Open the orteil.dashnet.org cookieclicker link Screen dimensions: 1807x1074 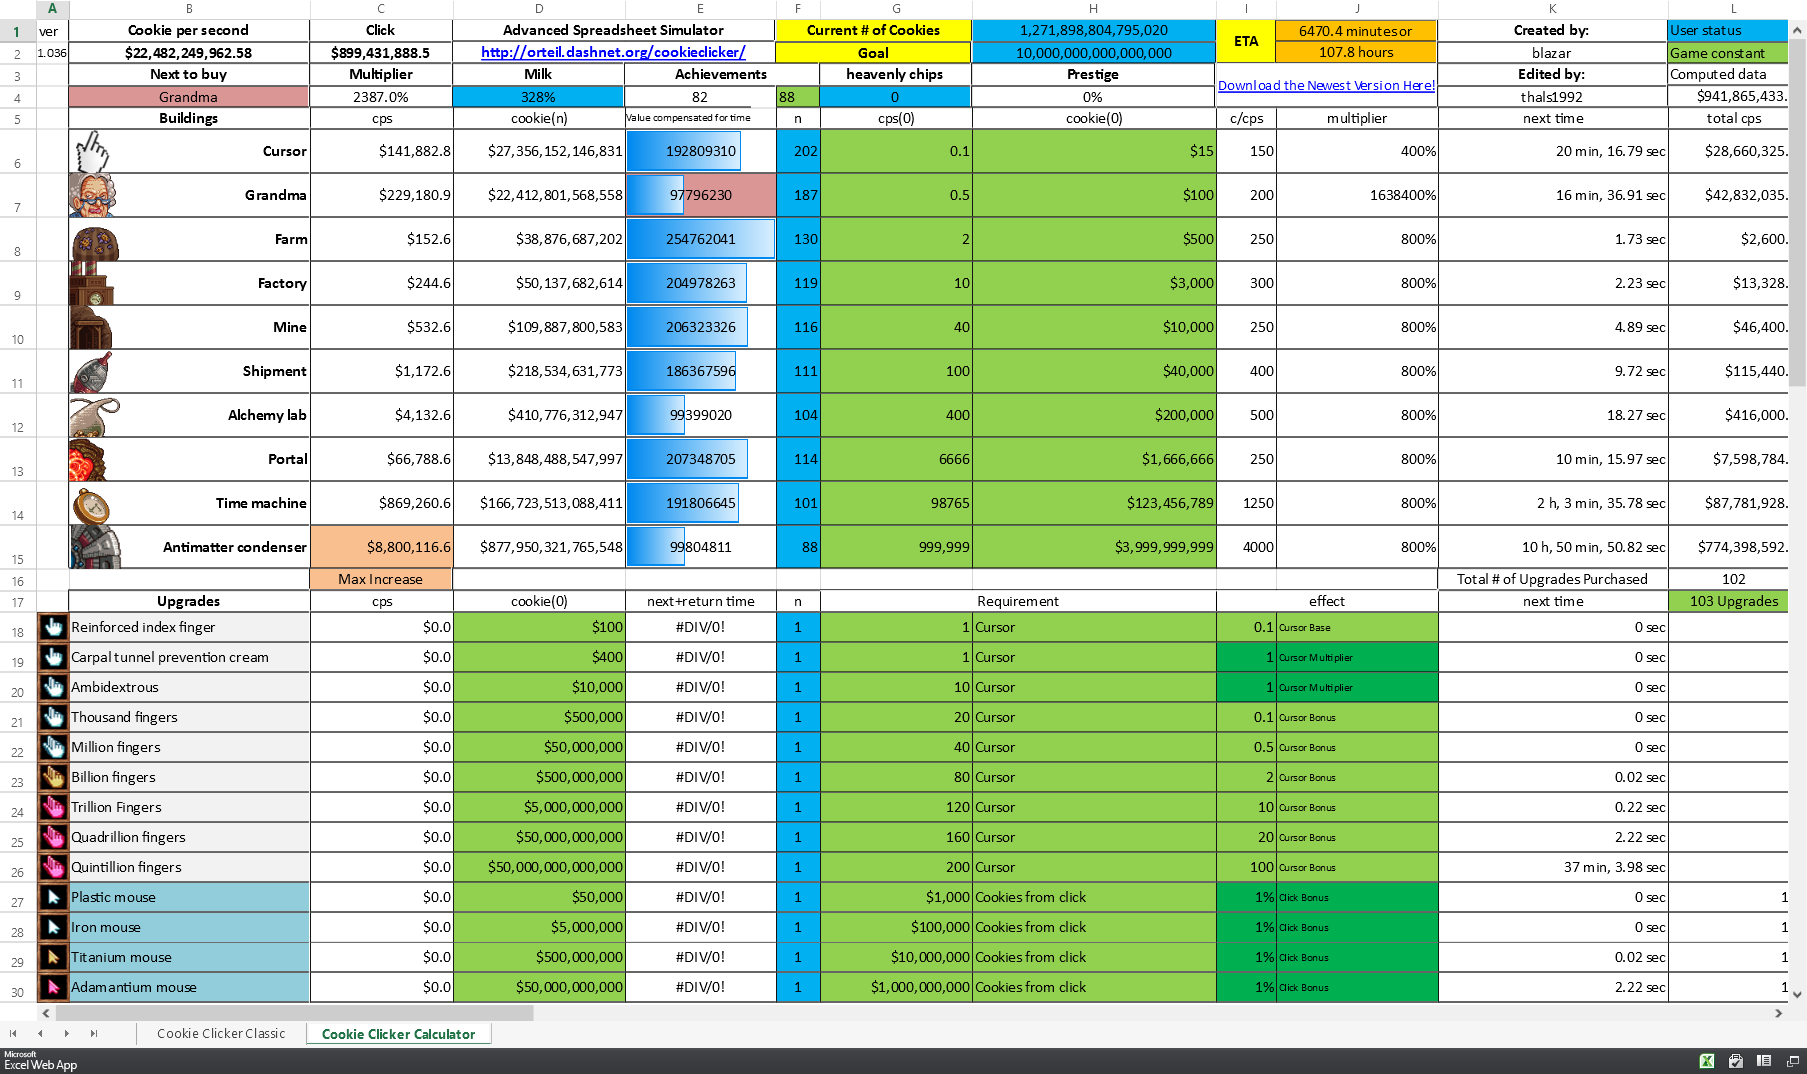613,52
